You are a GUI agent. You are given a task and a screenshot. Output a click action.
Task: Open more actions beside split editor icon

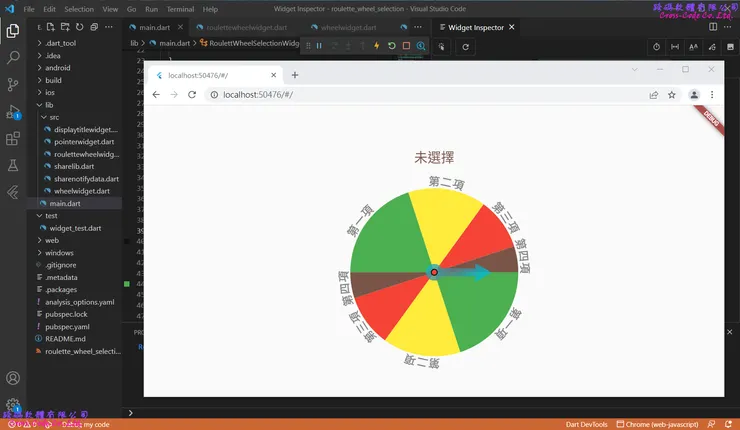[728, 27]
